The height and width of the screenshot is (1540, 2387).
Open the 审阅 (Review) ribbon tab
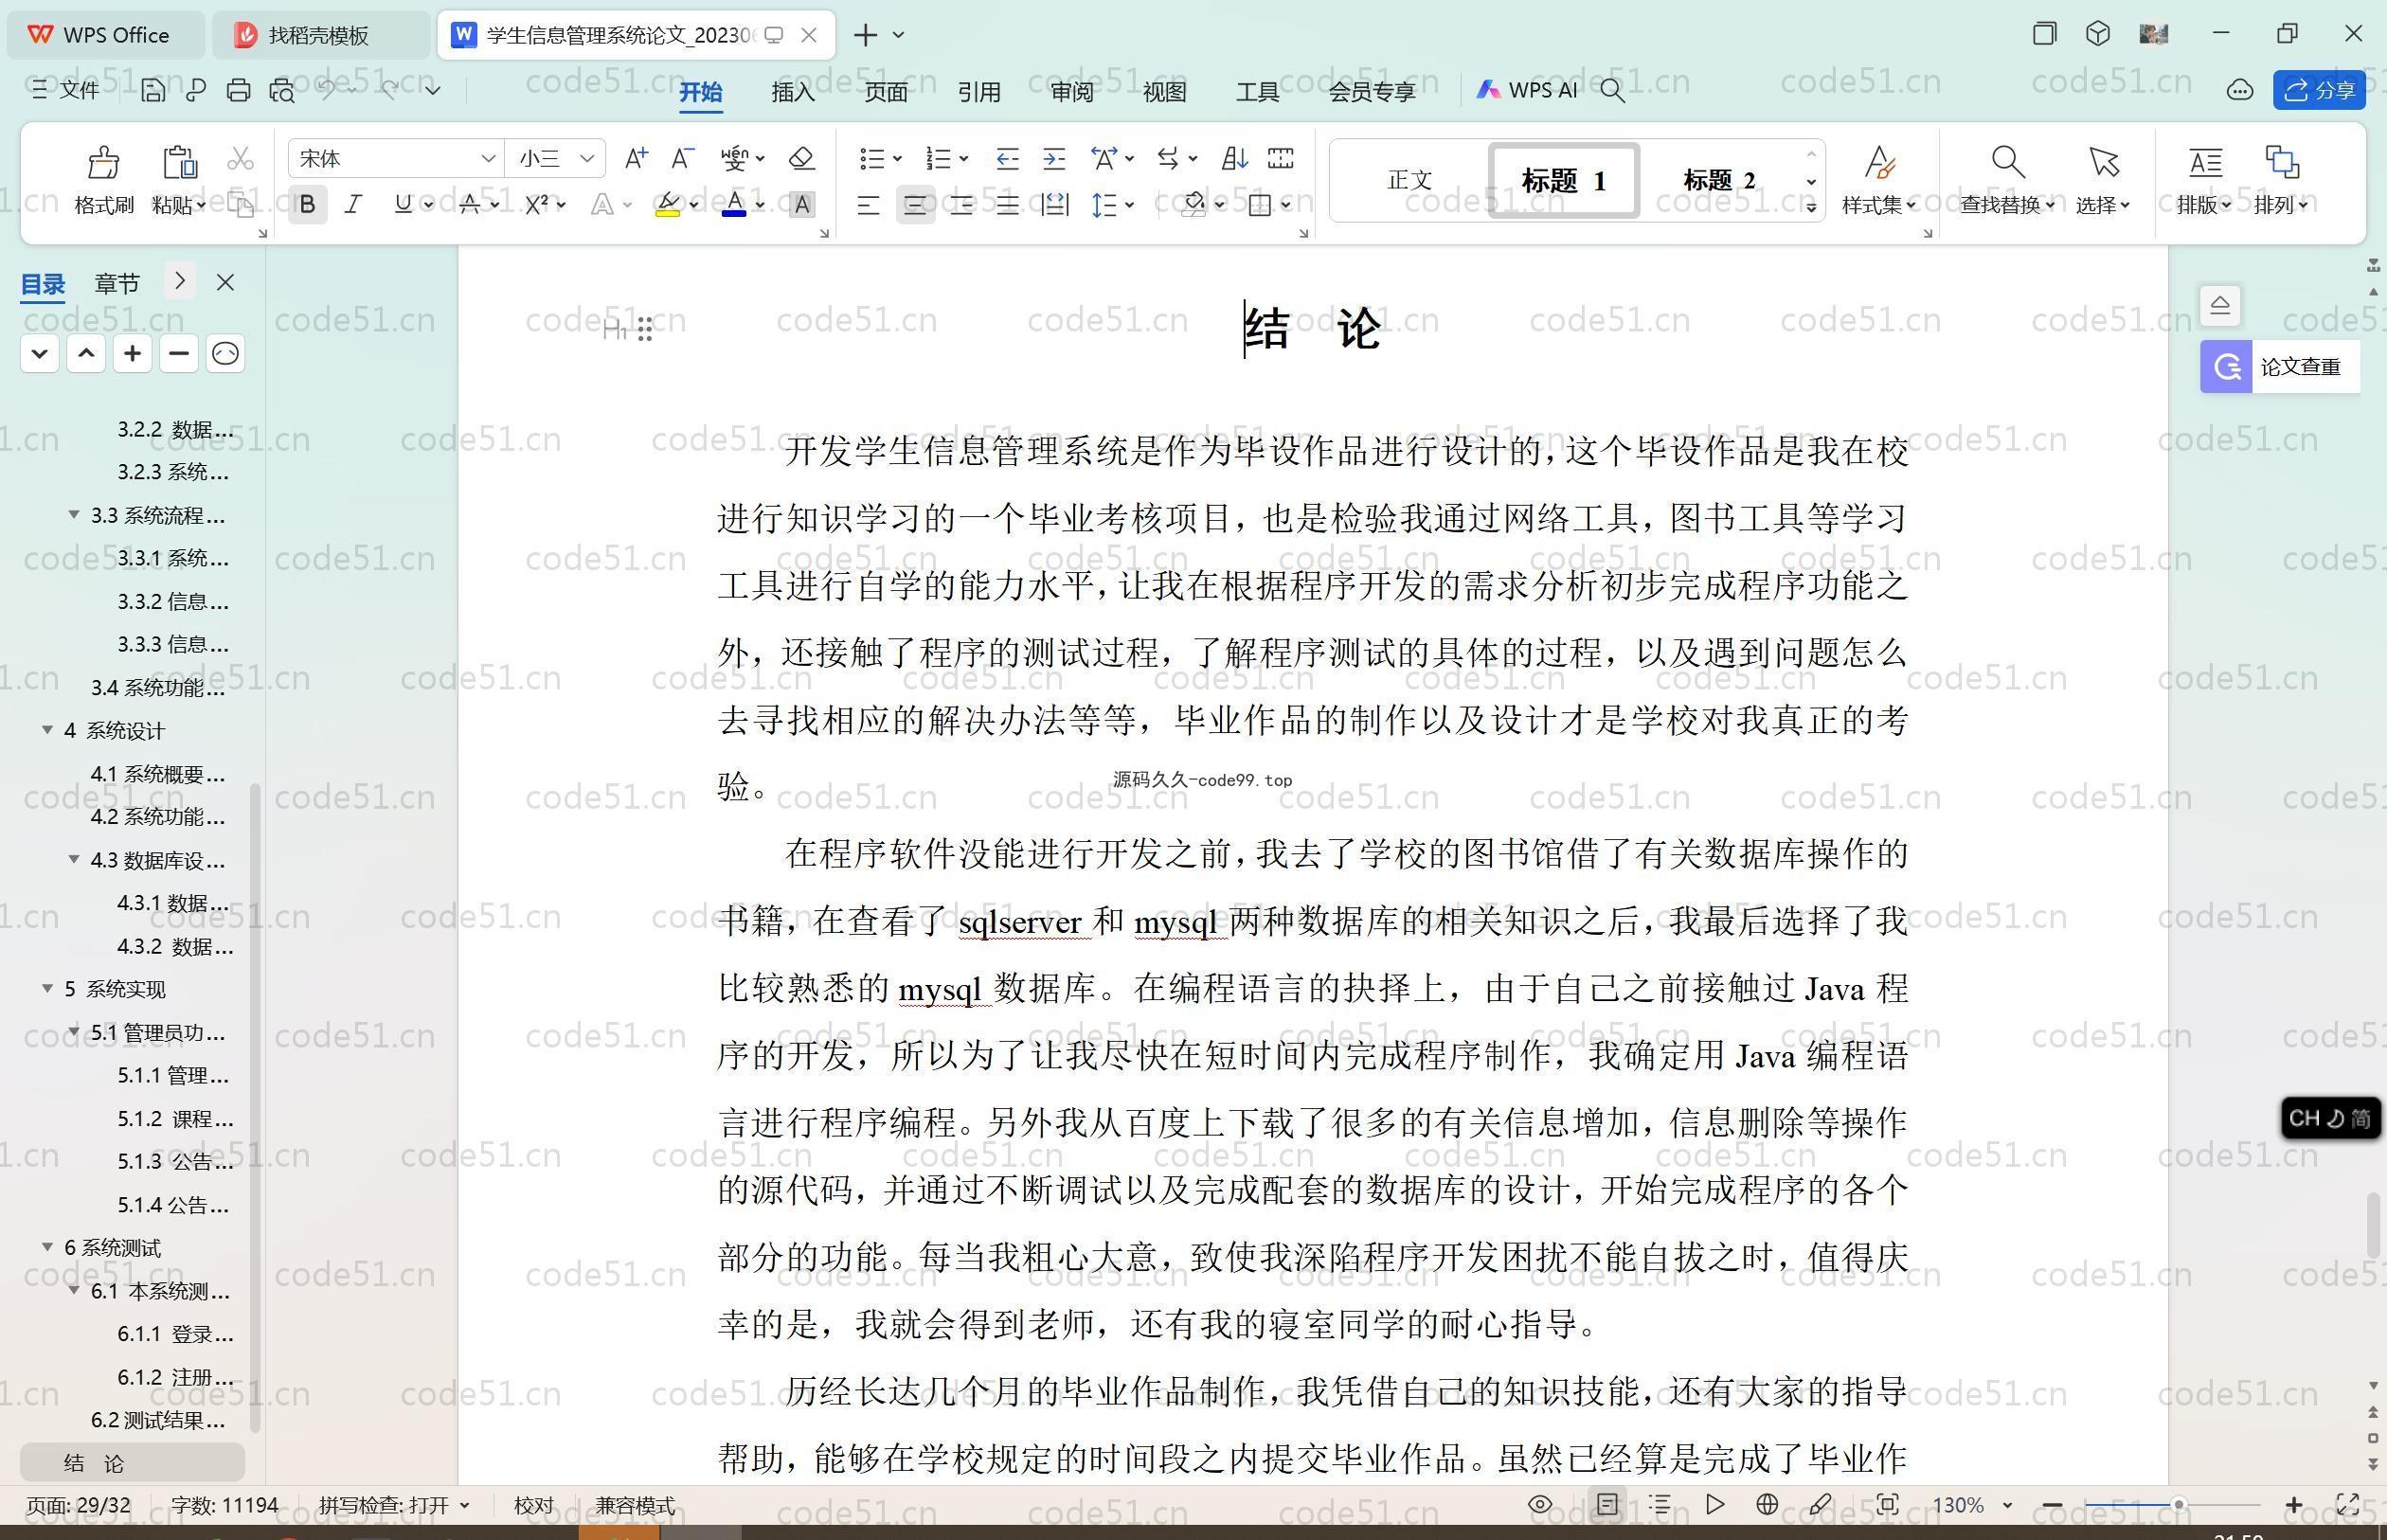(1072, 91)
